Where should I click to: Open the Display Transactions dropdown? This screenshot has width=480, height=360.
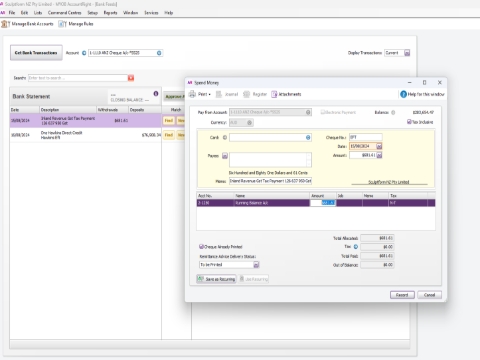tap(407, 53)
